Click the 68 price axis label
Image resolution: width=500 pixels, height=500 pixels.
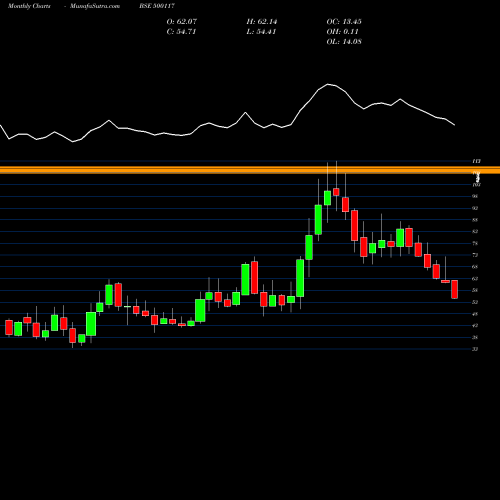click(475, 267)
